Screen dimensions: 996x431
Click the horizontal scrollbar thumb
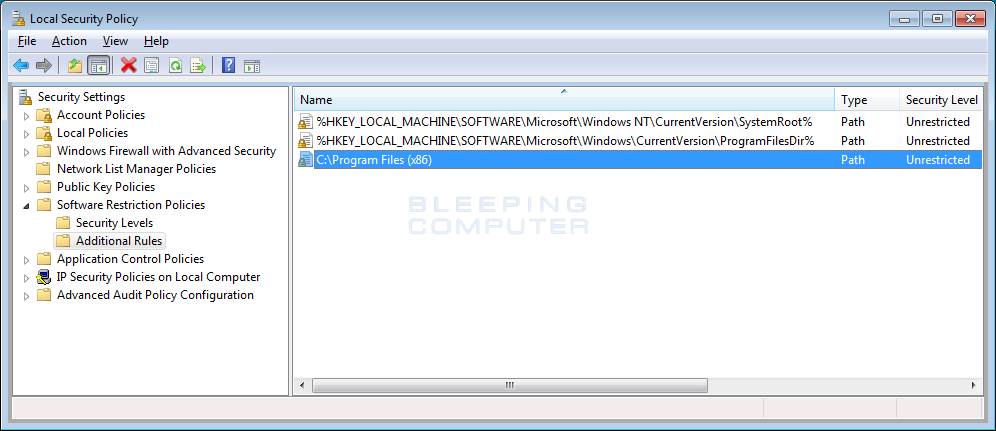(x=509, y=385)
